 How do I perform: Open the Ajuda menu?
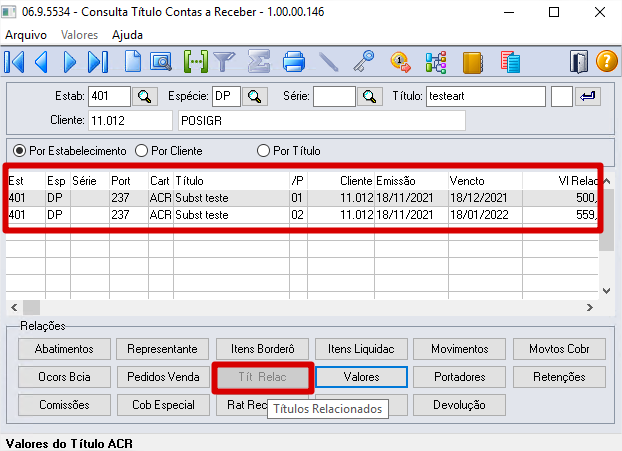click(127, 35)
